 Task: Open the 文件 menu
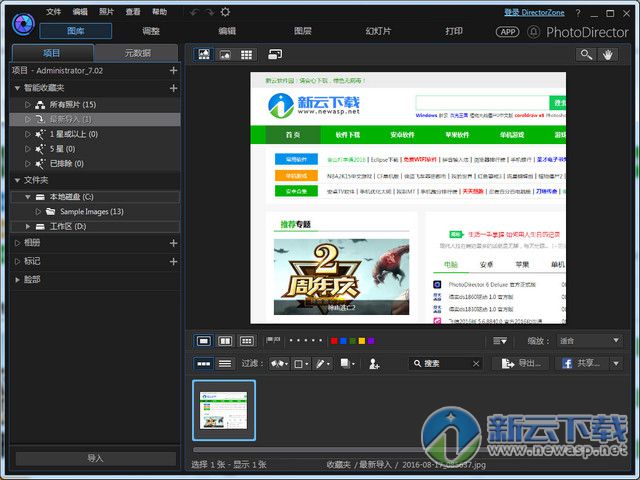pyautogui.click(x=53, y=12)
